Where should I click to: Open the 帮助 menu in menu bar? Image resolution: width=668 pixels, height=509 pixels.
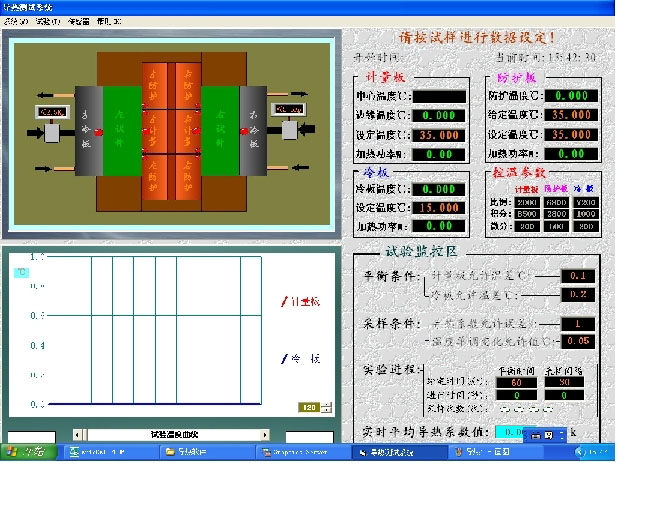(x=109, y=20)
